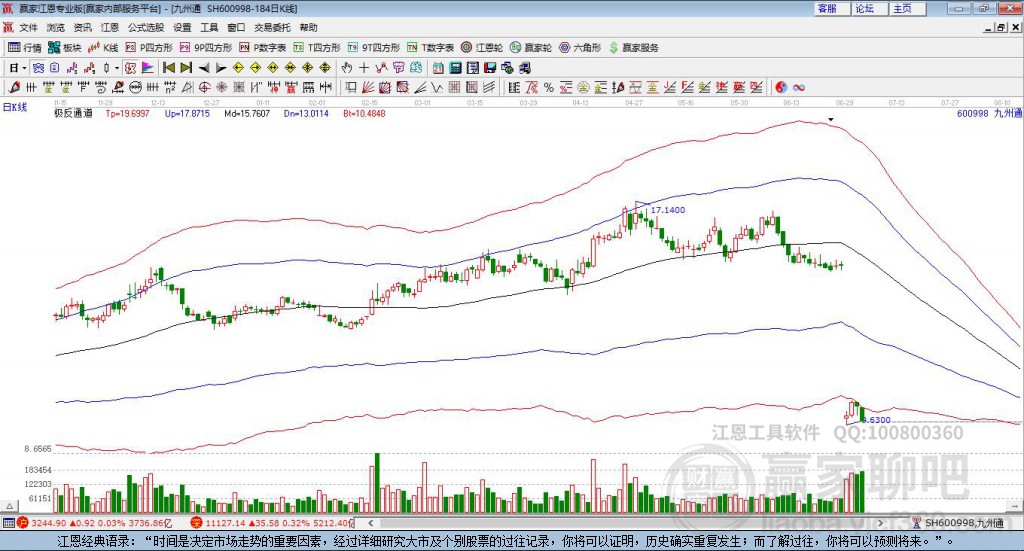Click the Shenzhen index 11127.14 status entry

point(271,523)
